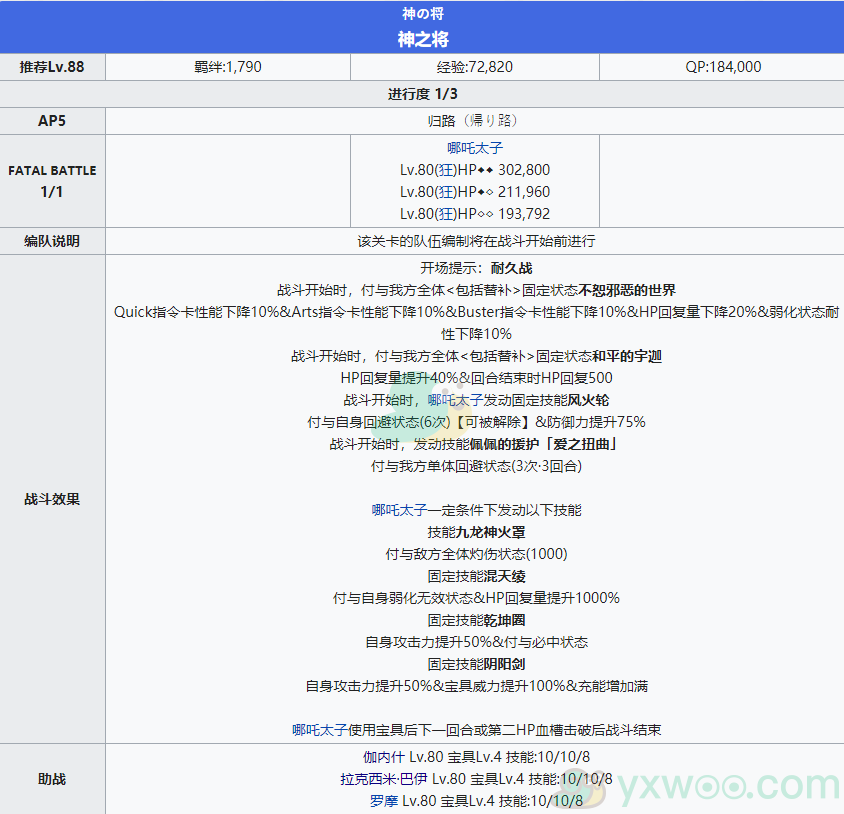Click 哪吒太子 link in 发动固定技能风火轮 line

coord(455,400)
